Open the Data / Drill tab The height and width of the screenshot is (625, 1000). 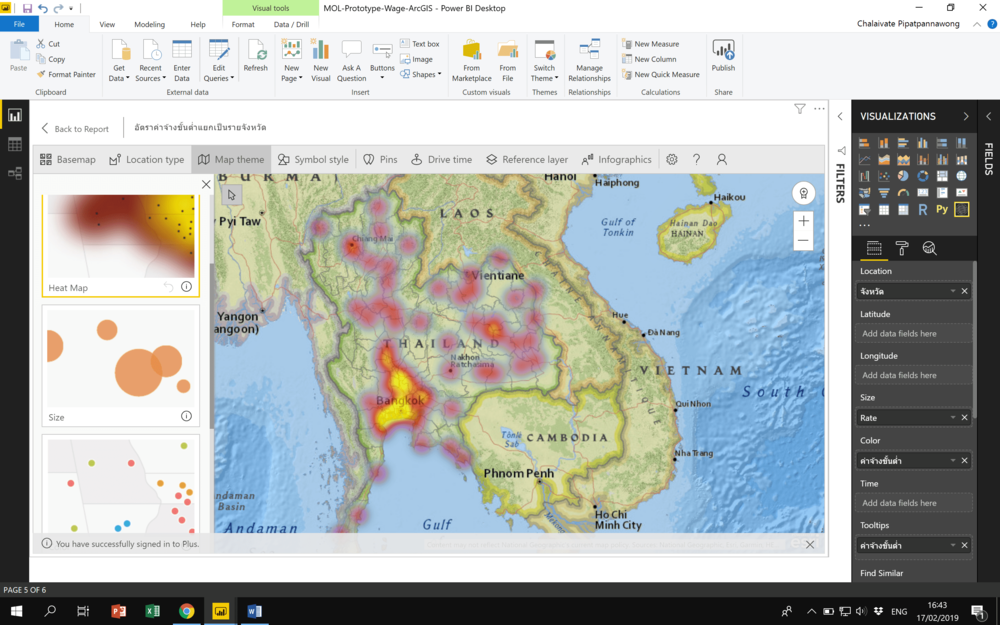click(293, 24)
